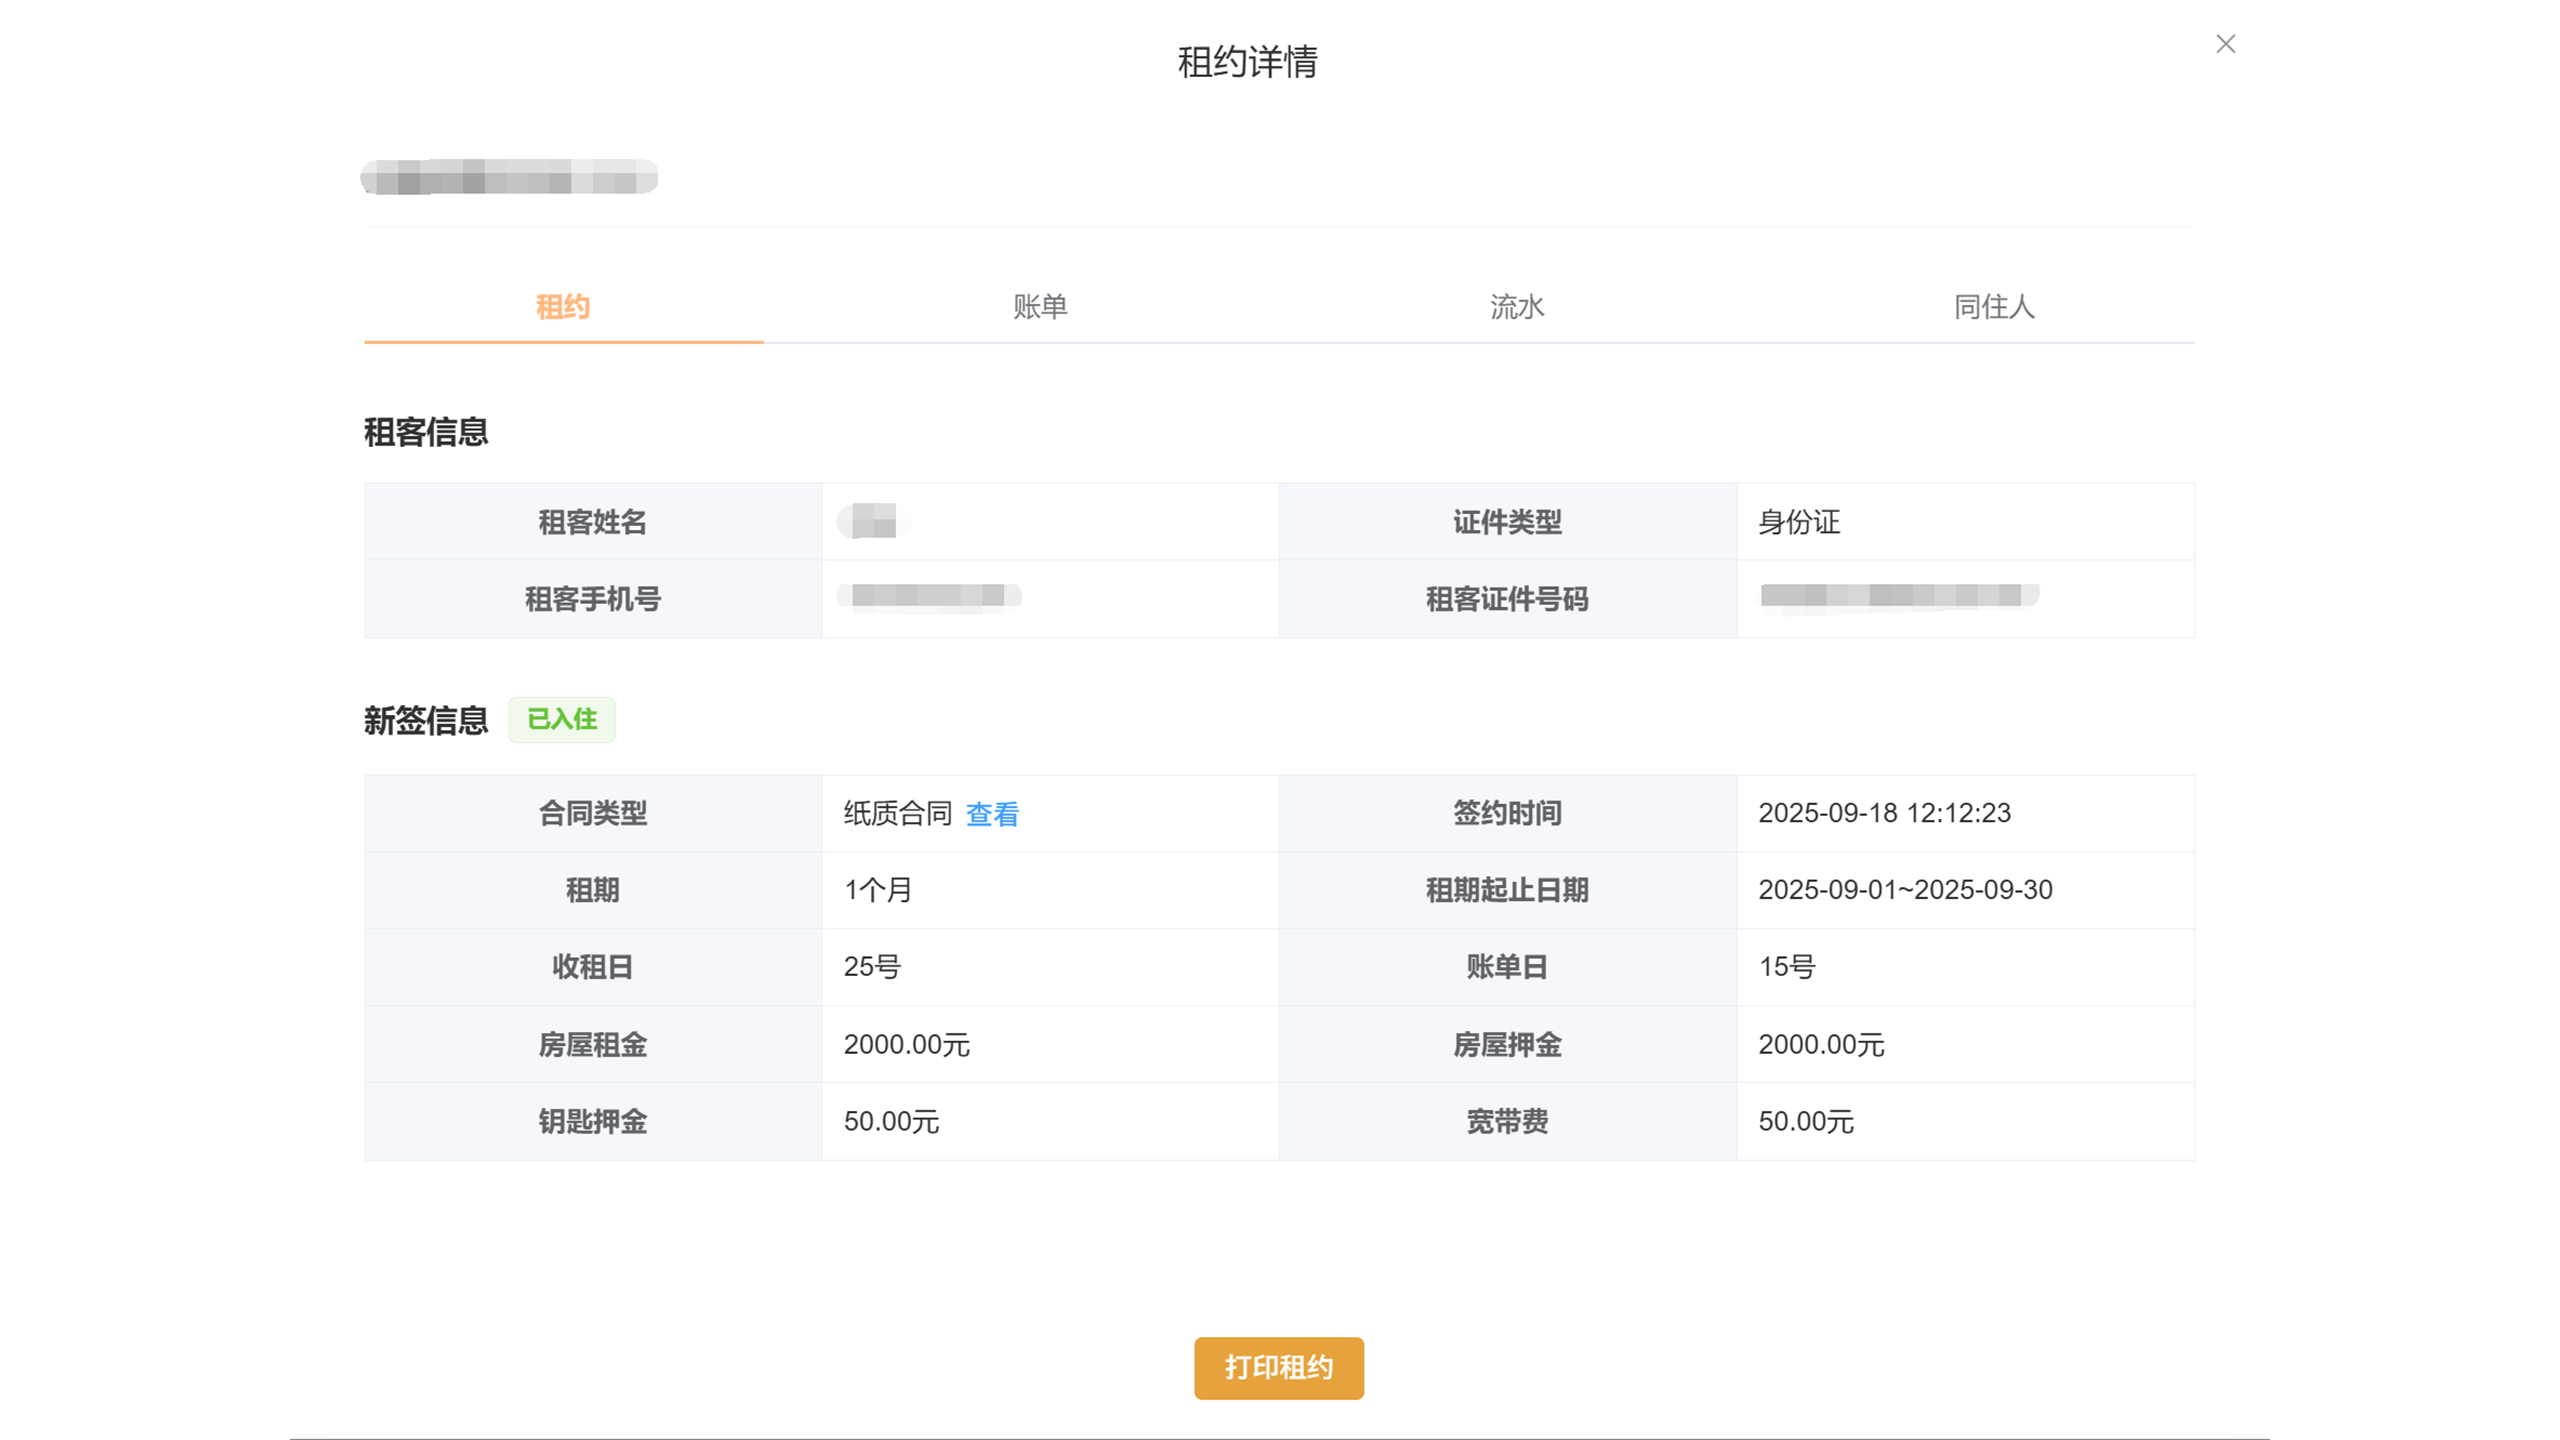The height and width of the screenshot is (1440, 2560).
Task: Click the signing time 2025-09-18 12:12:23
Action: [x=1883, y=813]
